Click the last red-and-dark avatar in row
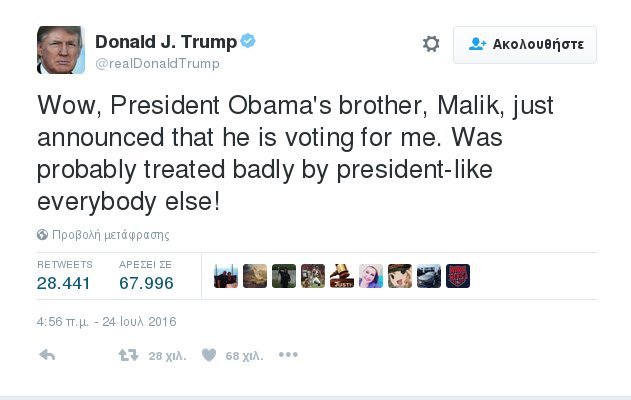Viewport: 631px width, 400px height. click(458, 277)
